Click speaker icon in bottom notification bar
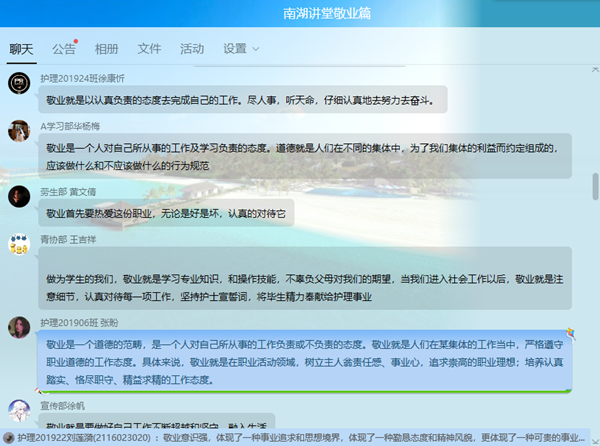This screenshot has width=600, height=446. pyautogui.click(x=8, y=437)
